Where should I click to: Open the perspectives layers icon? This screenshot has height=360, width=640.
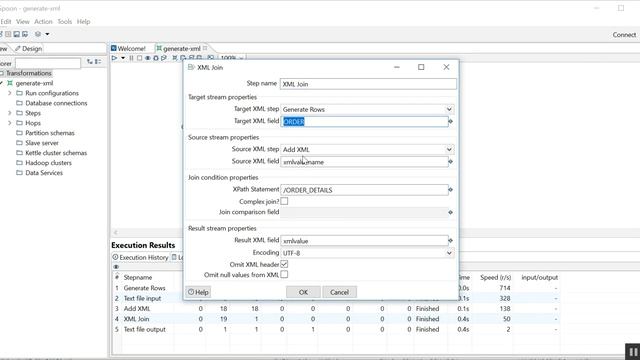pyautogui.click(x=38, y=34)
